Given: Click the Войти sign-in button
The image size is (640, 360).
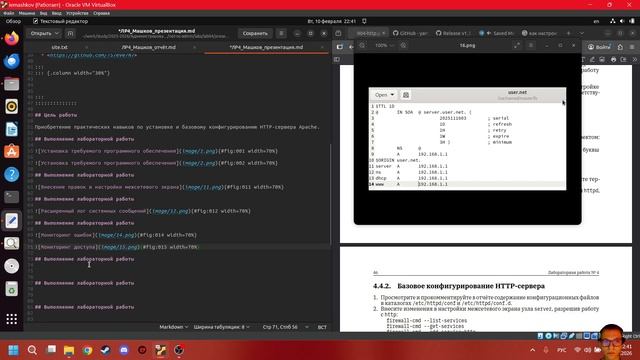Looking at the screenshot, I should tap(599, 47).
